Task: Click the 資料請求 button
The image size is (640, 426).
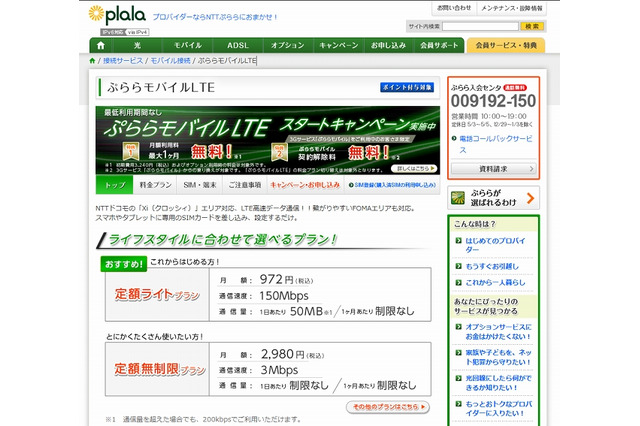Action: 493,169
